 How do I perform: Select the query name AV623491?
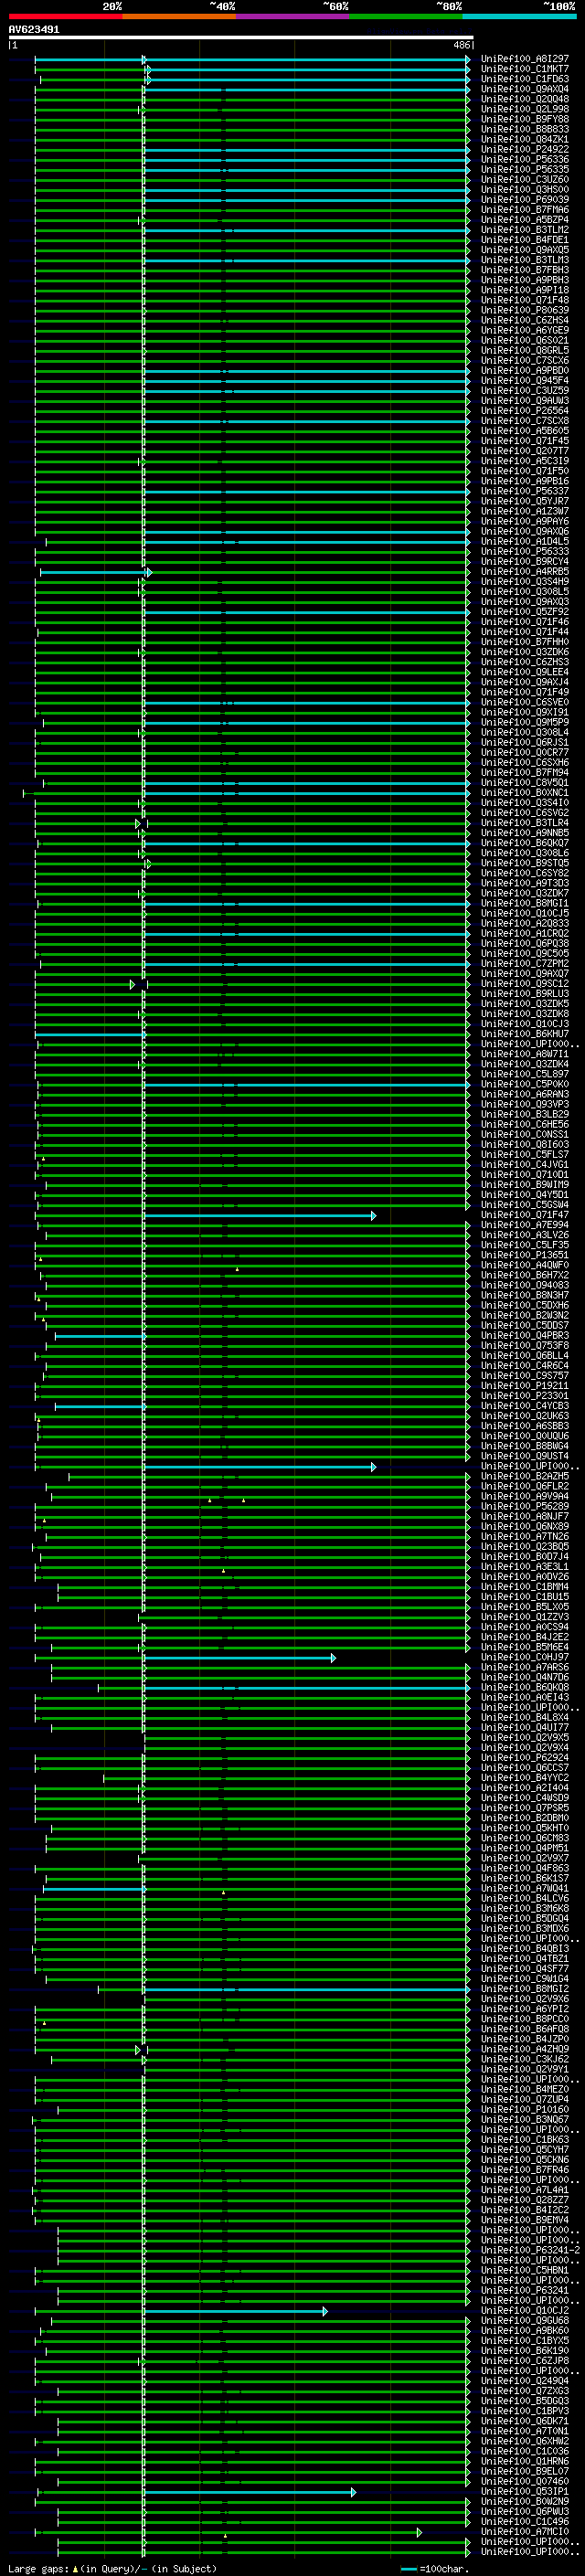tap(34, 29)
